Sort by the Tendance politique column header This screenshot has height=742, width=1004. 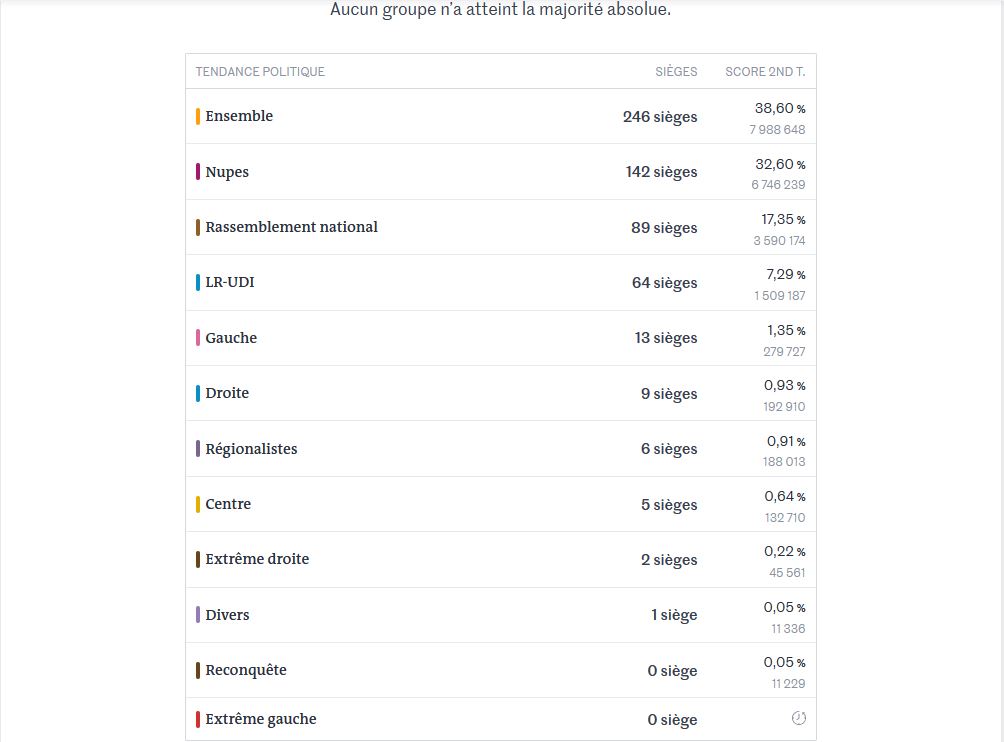[x=260, y=72]
